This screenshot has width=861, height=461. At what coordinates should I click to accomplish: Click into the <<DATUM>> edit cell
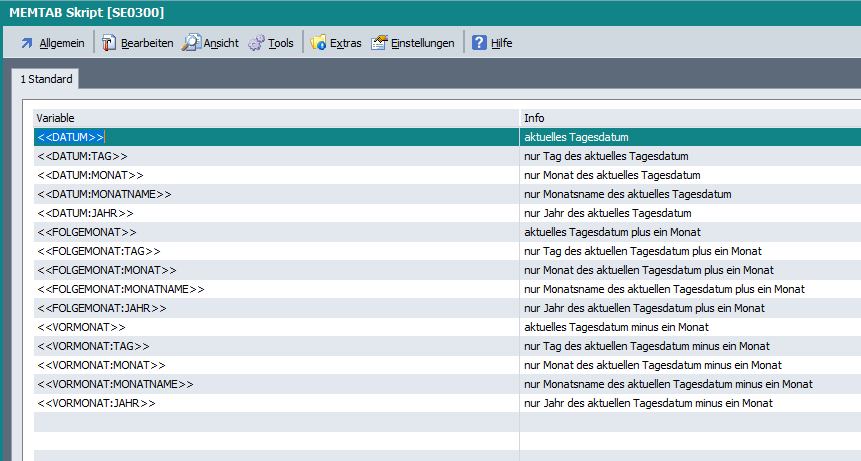tap(275, 137)
